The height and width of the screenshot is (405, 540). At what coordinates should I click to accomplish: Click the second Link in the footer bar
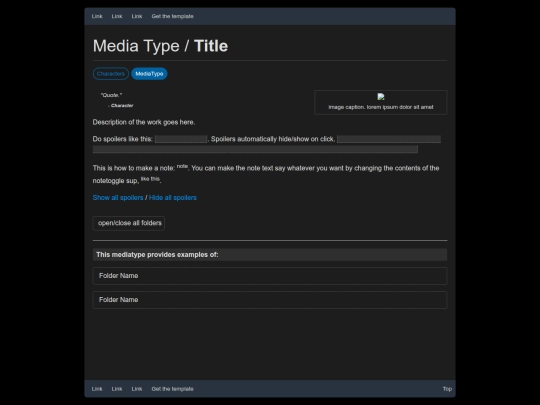point(117,389)
